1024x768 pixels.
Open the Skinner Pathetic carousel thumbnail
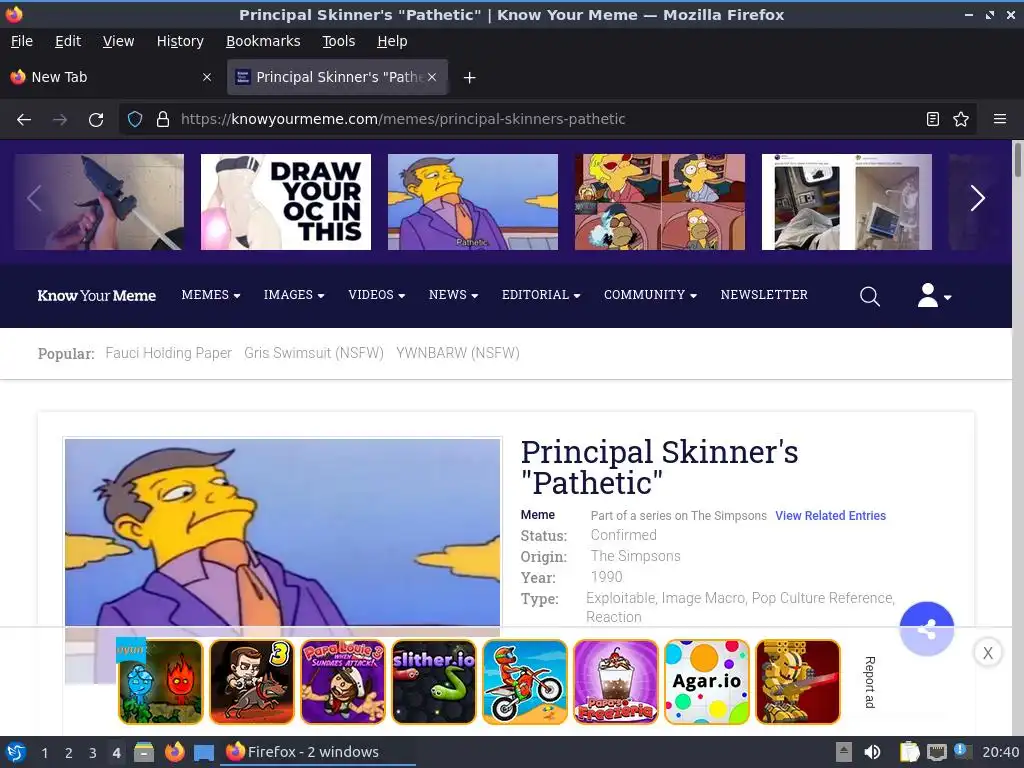[x=473, y=202]
